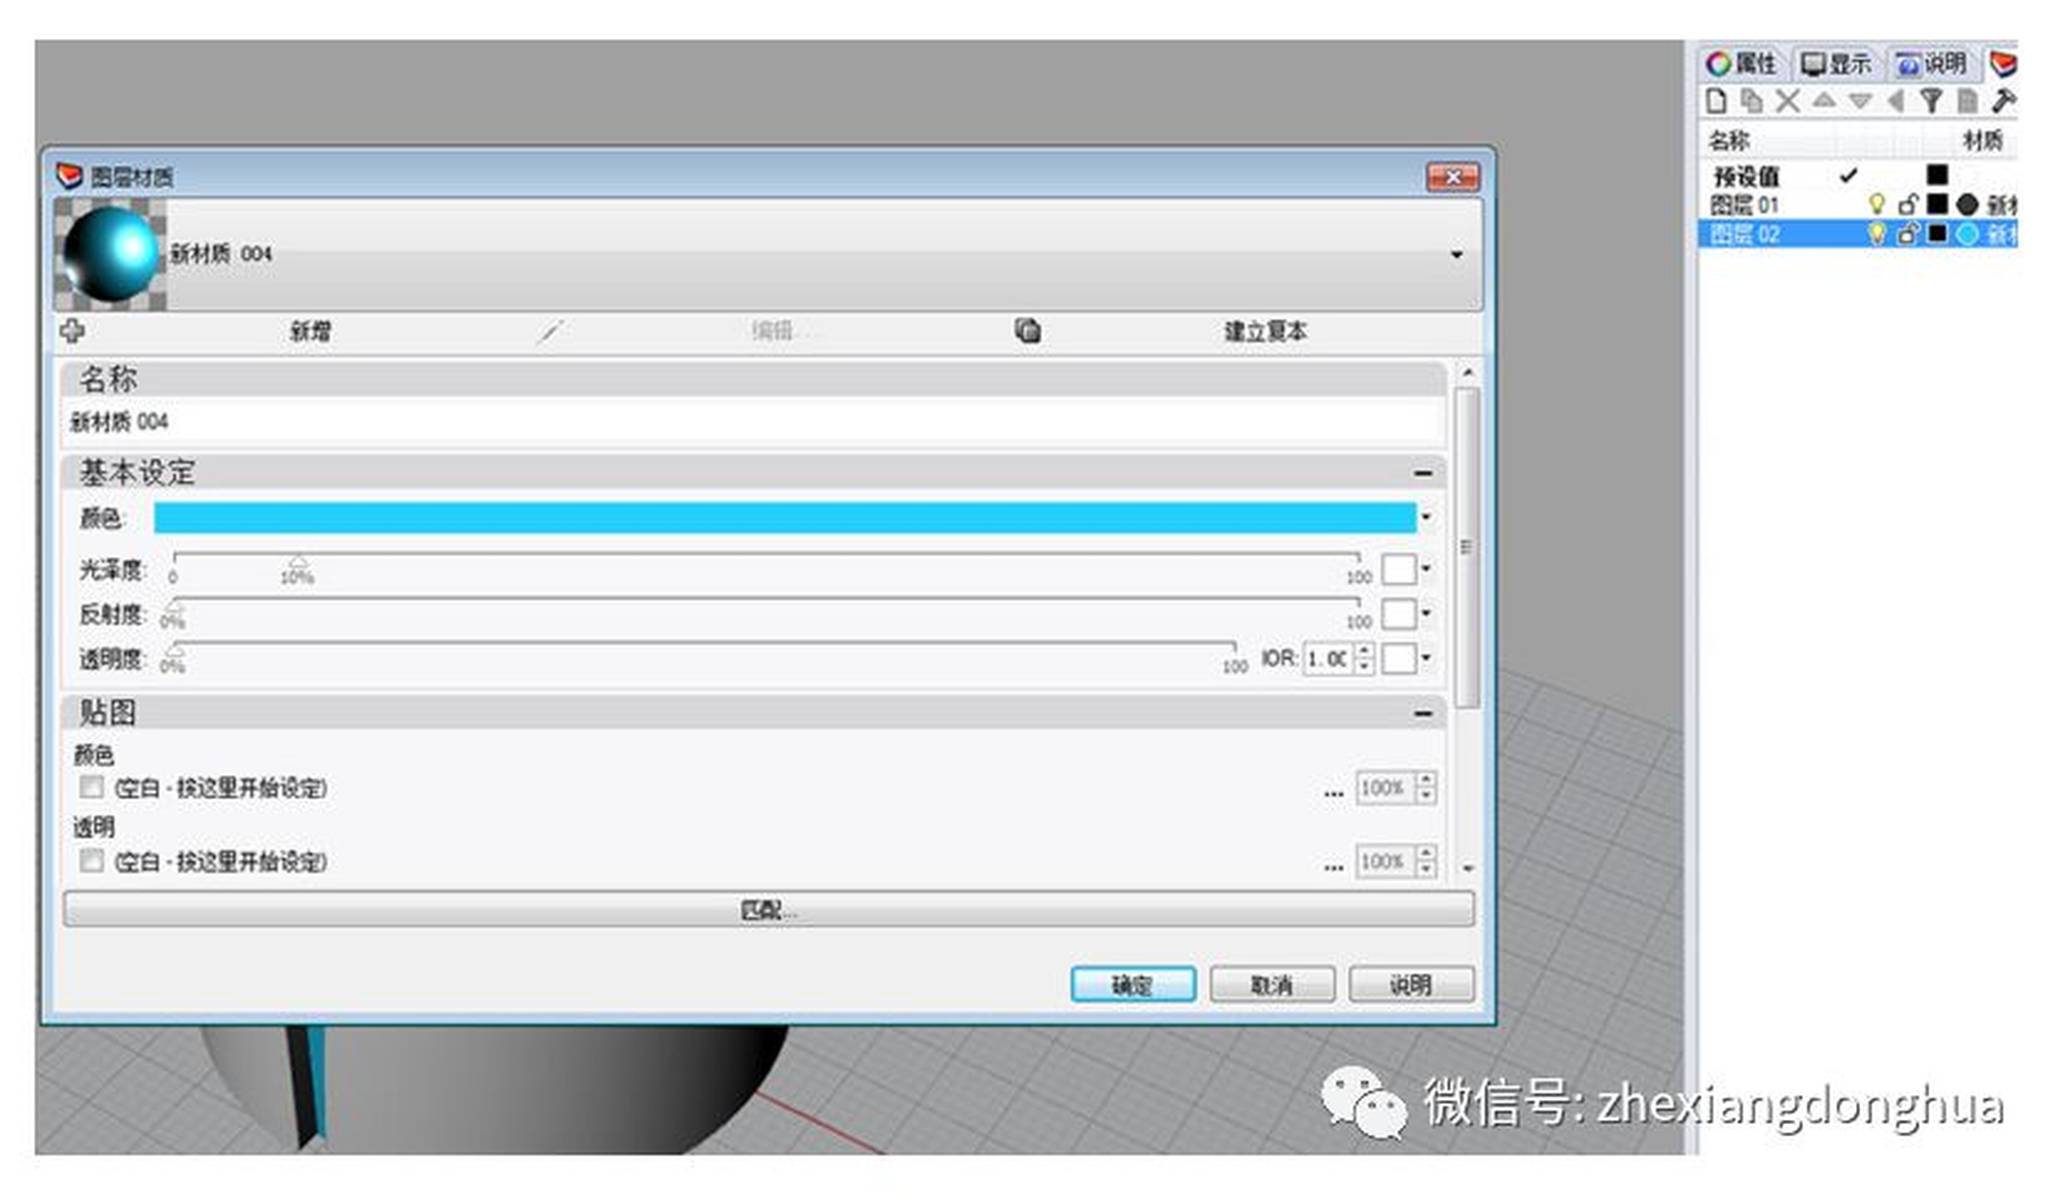Click the white color box on the 反射度 row
Screen dimensions: 2070x1200
click(x=1399, y=613)
